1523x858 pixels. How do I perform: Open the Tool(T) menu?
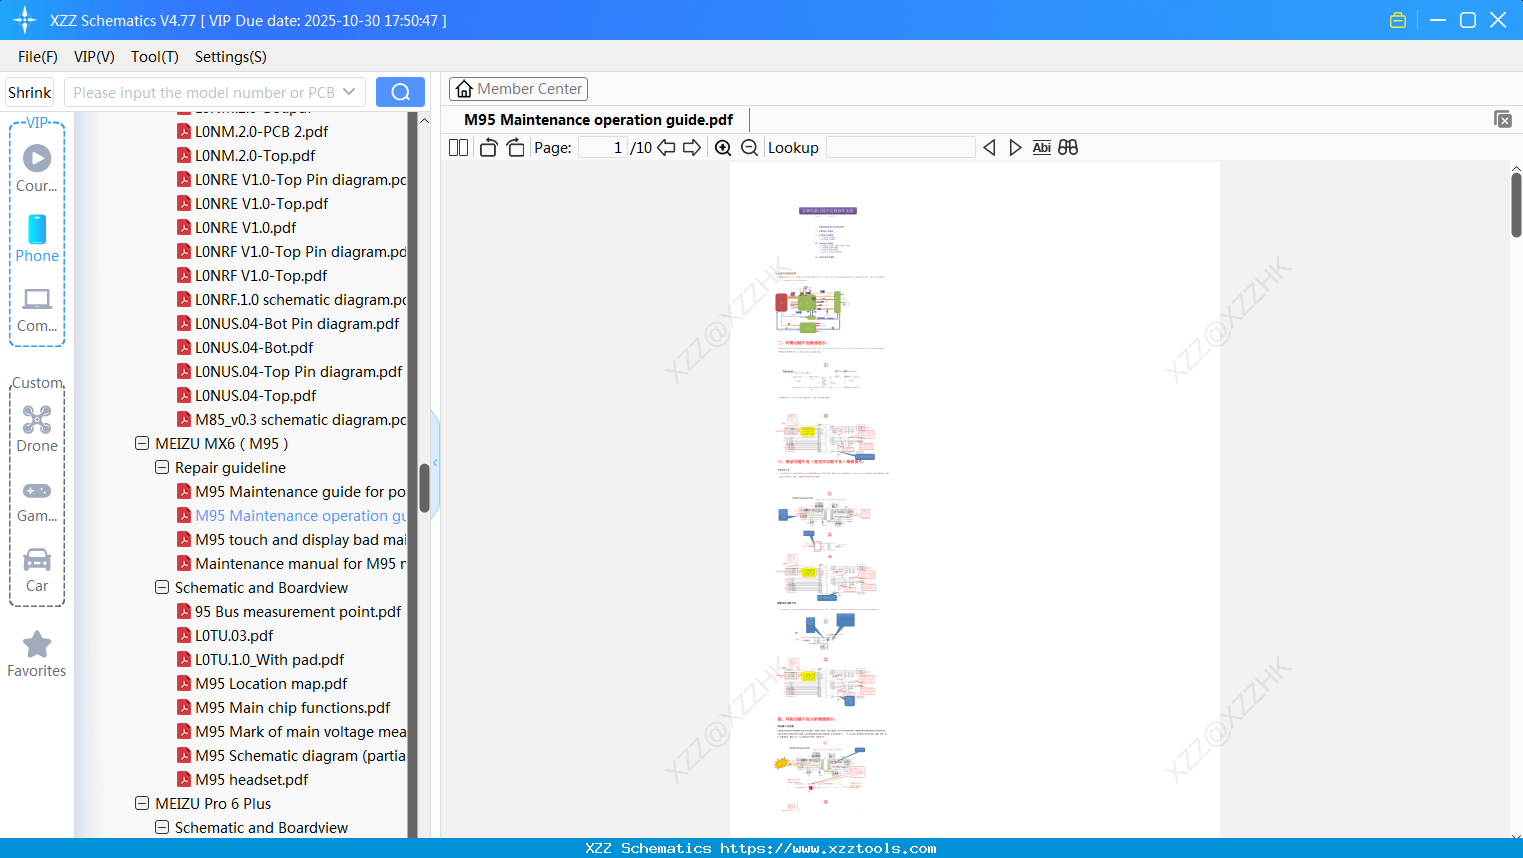coord(155,57)
